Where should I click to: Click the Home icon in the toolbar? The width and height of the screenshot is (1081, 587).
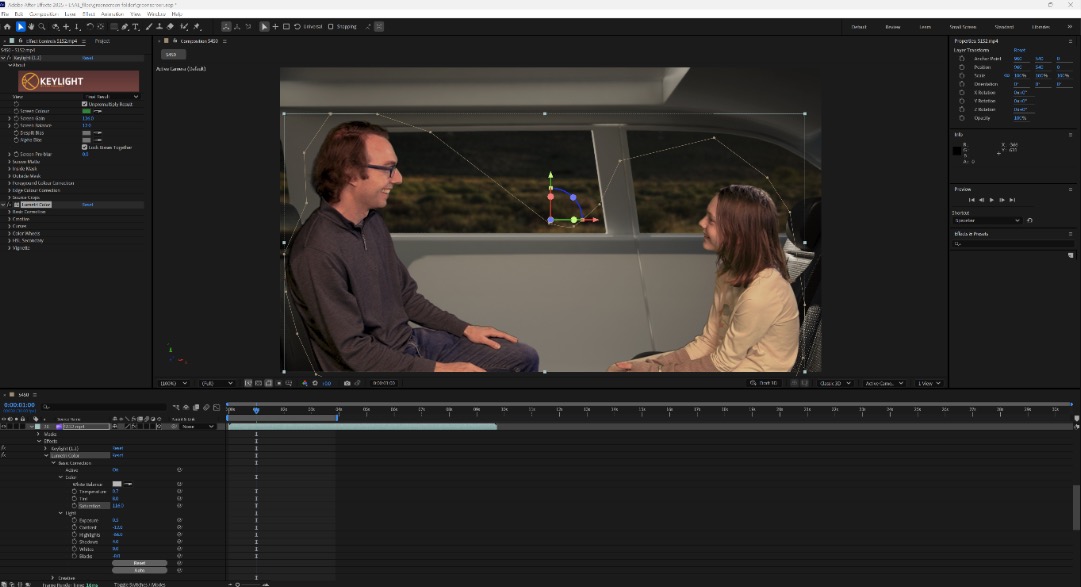click(8, 27)
